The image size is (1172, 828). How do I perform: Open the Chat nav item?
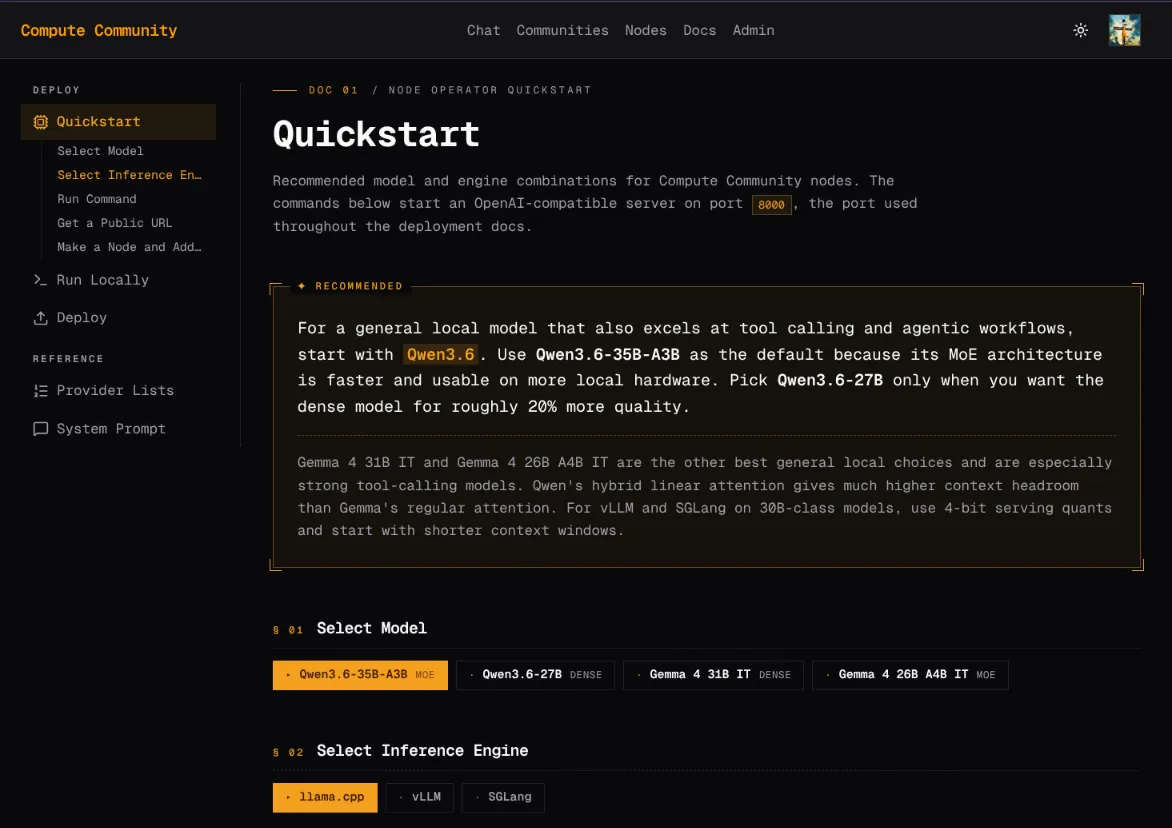[483, 31]
